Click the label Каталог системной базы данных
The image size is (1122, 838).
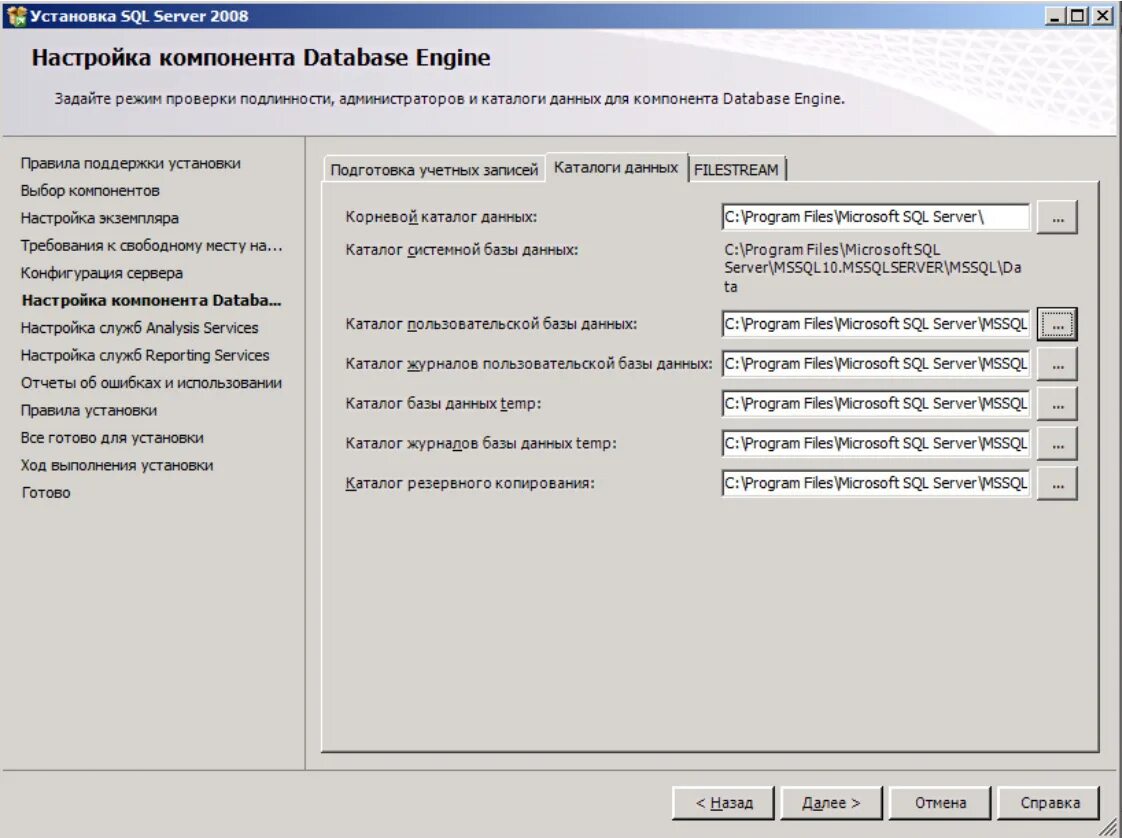[462, 250]
